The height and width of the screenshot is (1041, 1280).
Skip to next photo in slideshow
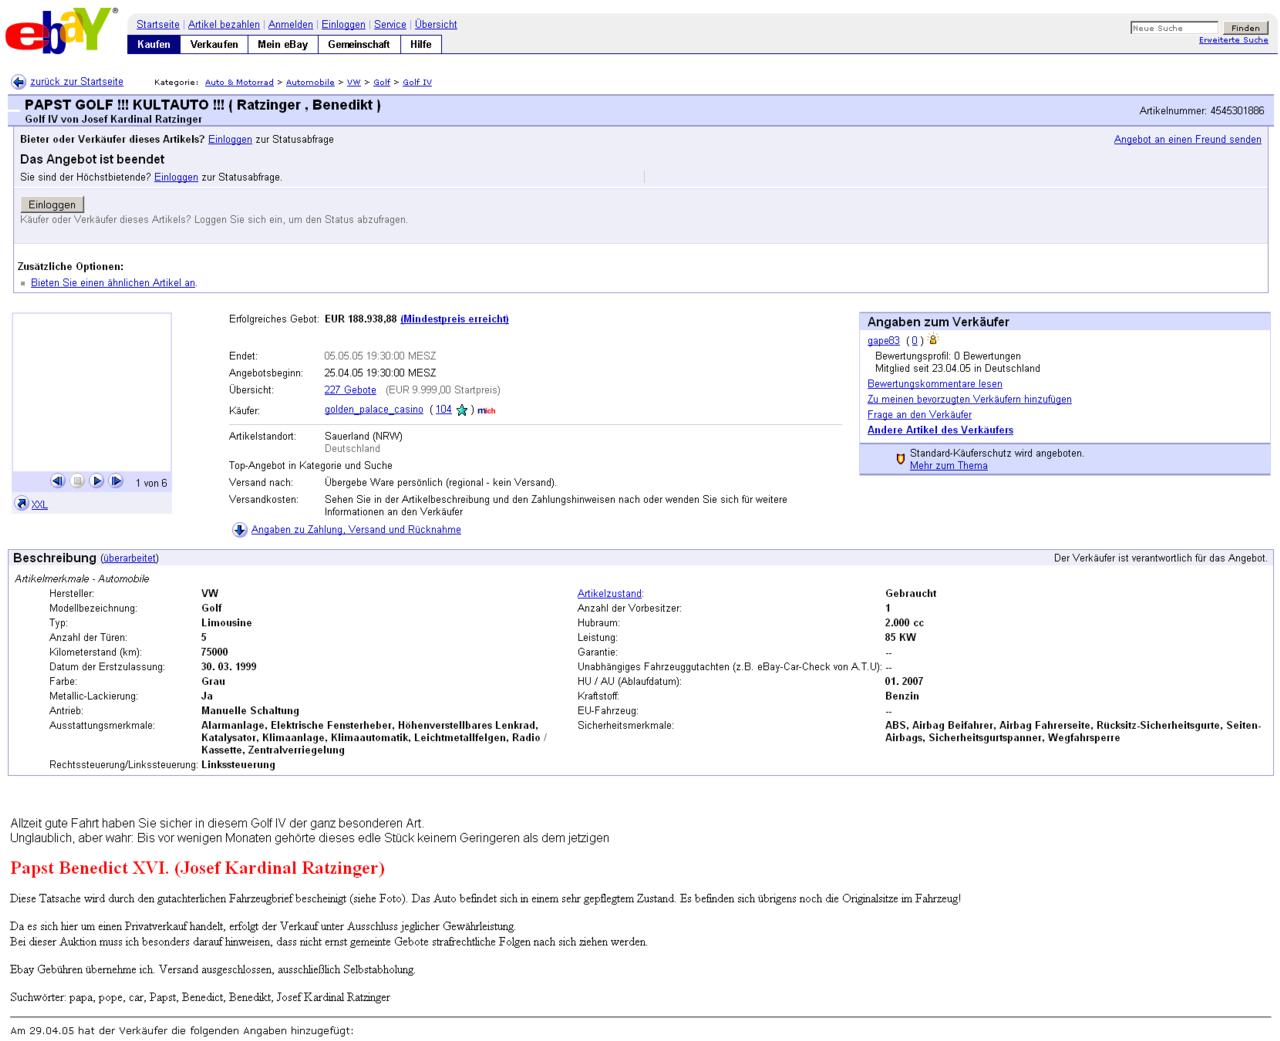pos(116,481)
